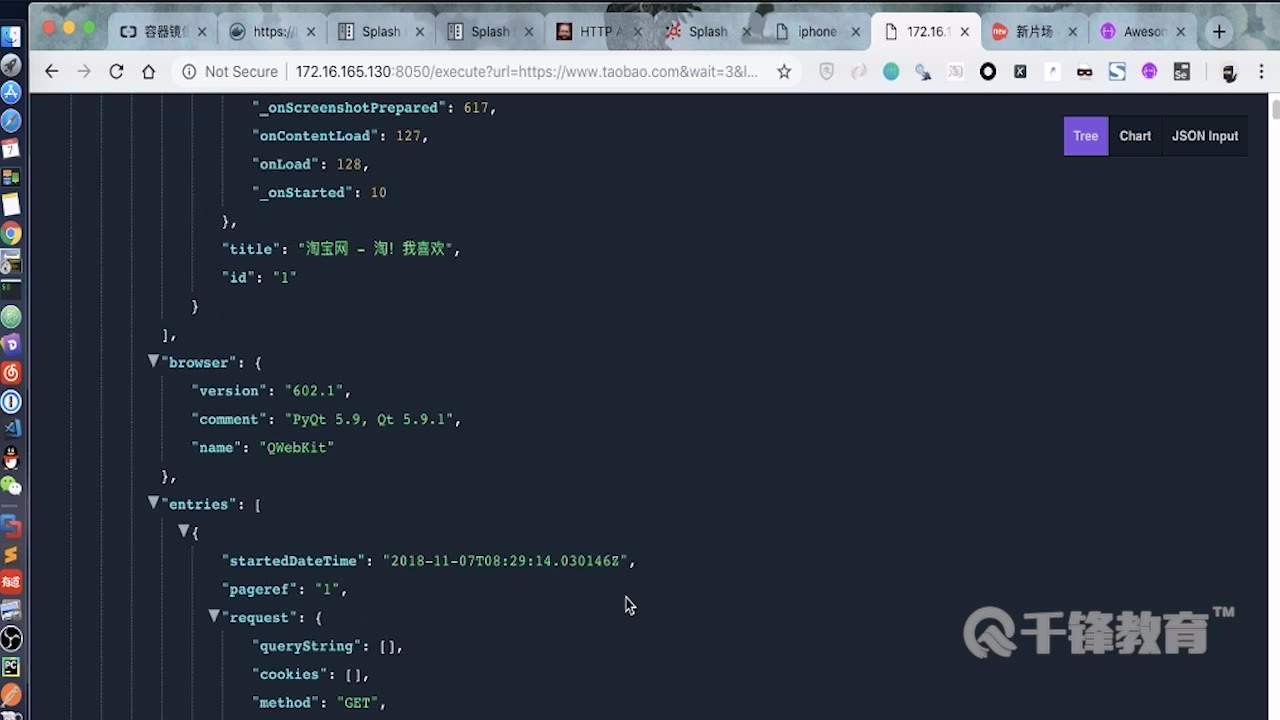Open the shield extension icon
This screenshot has width=1280, height=720.
click(x=827, y=72)
